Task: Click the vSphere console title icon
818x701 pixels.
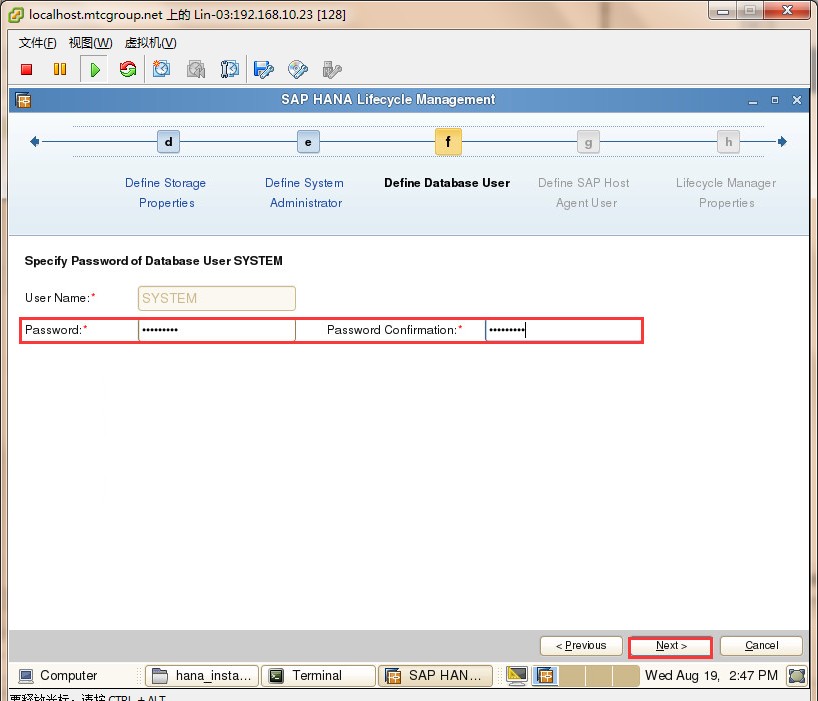Action: pos(16,15)
